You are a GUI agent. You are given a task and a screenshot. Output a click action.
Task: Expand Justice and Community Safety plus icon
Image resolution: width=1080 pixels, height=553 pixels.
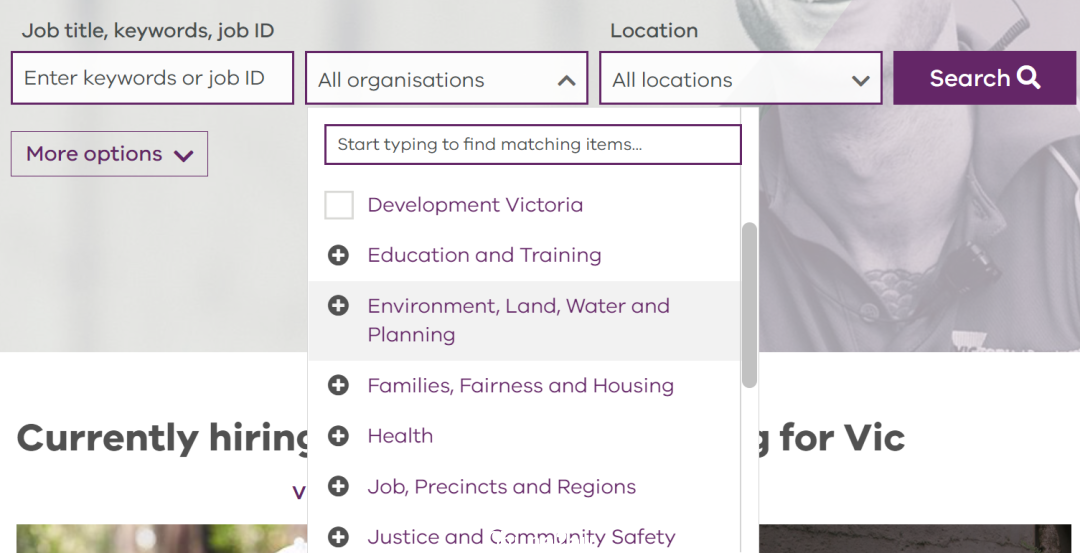338,537
